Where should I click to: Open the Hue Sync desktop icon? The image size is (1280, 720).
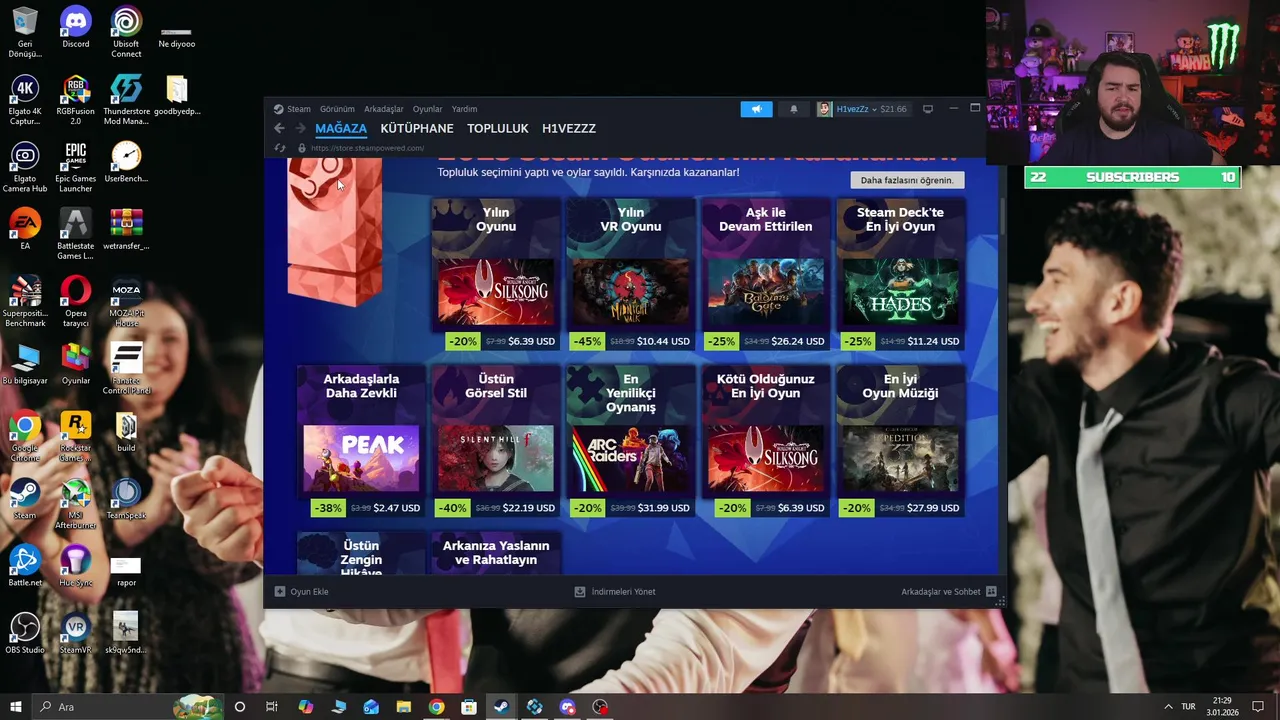[76, 566]
